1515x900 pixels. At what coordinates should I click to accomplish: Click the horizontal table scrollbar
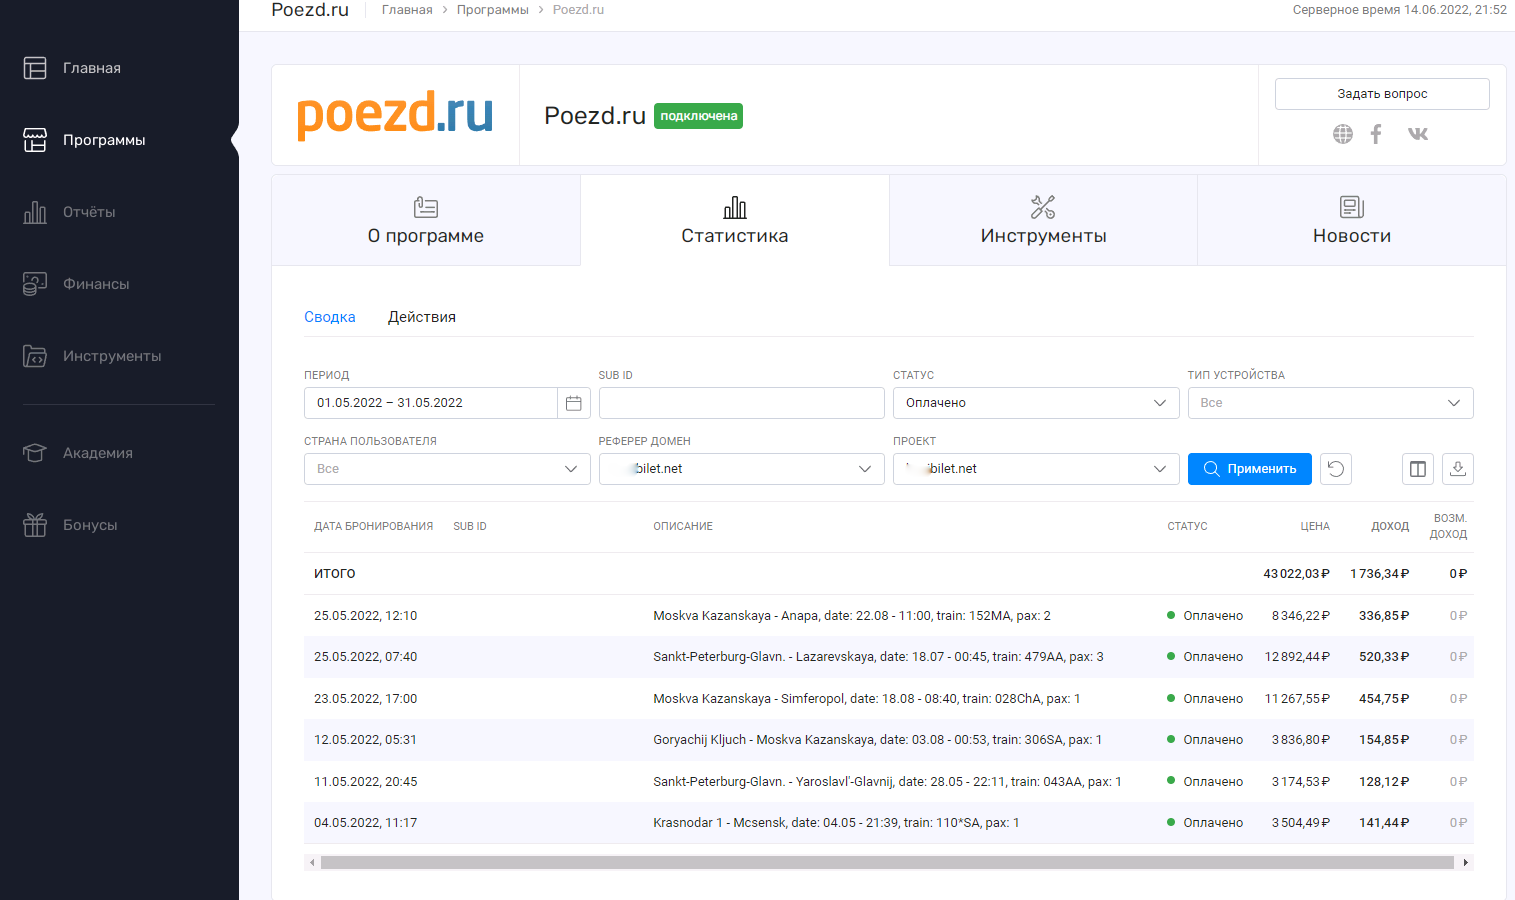click(x=888, y=862)
